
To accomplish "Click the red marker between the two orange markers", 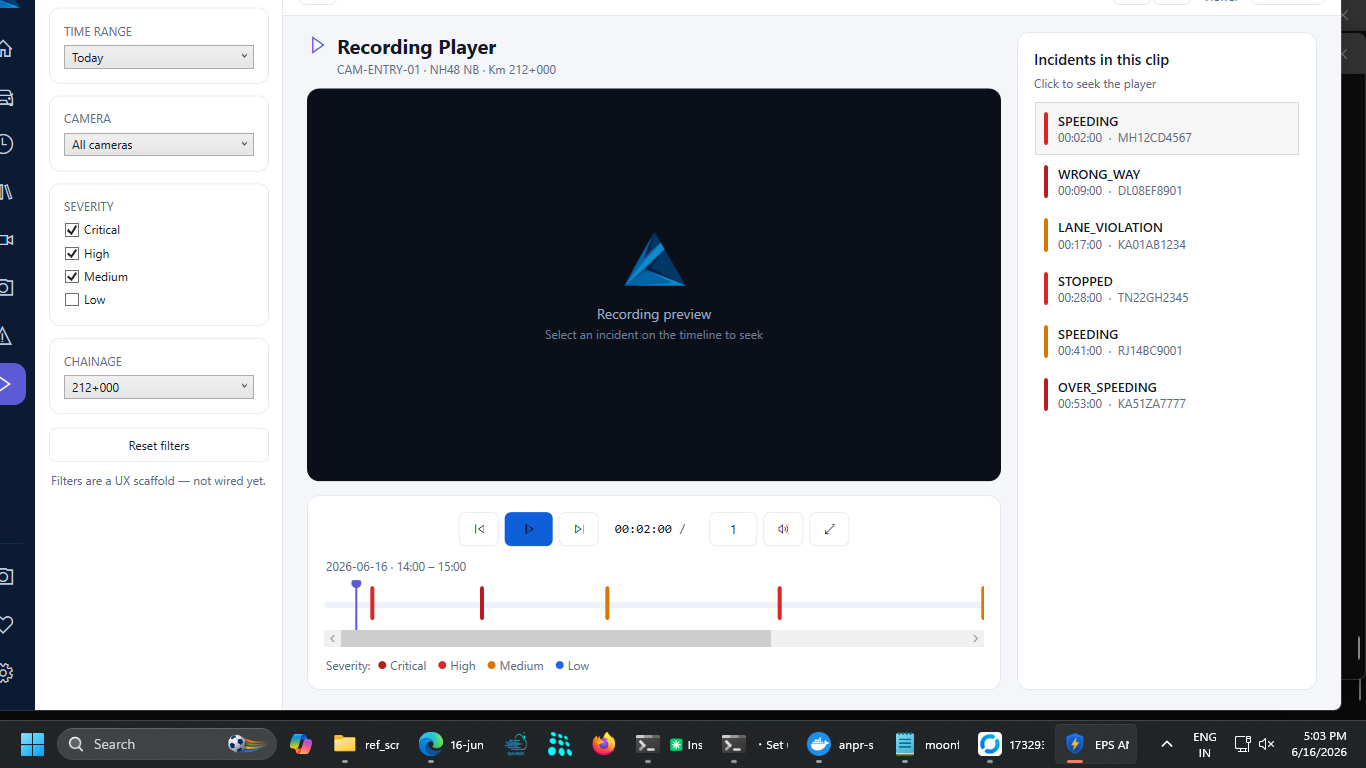I will pyautogui.click(x=779, y=603).
